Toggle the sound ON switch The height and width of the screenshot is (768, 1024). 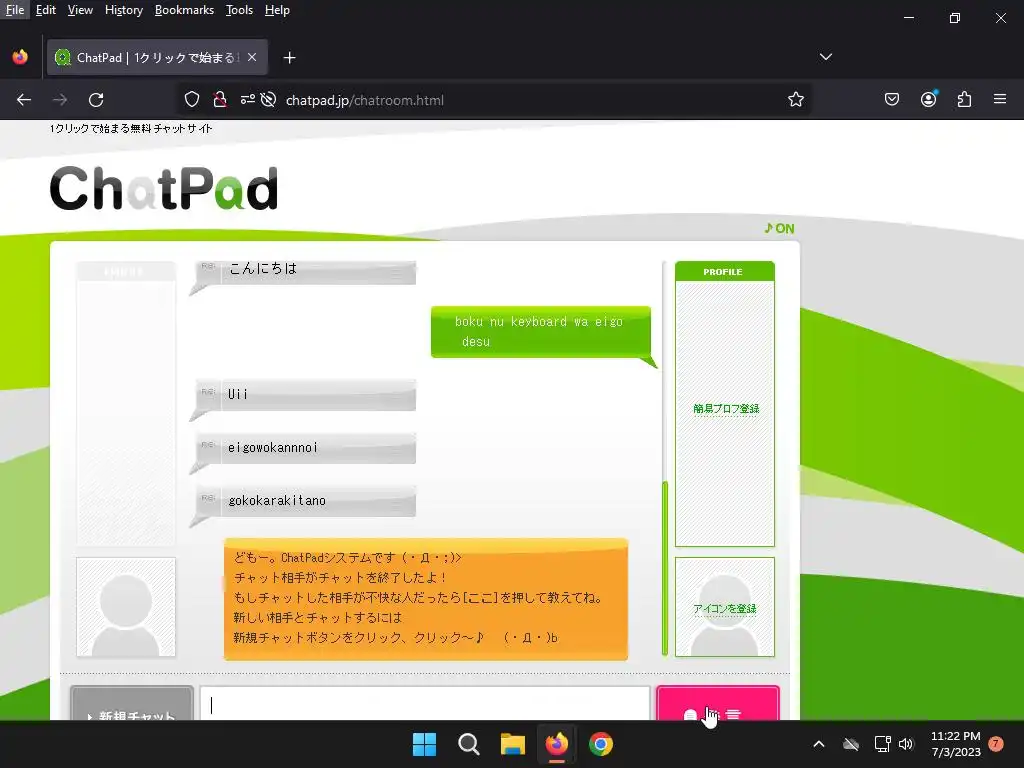pos(779,229)
